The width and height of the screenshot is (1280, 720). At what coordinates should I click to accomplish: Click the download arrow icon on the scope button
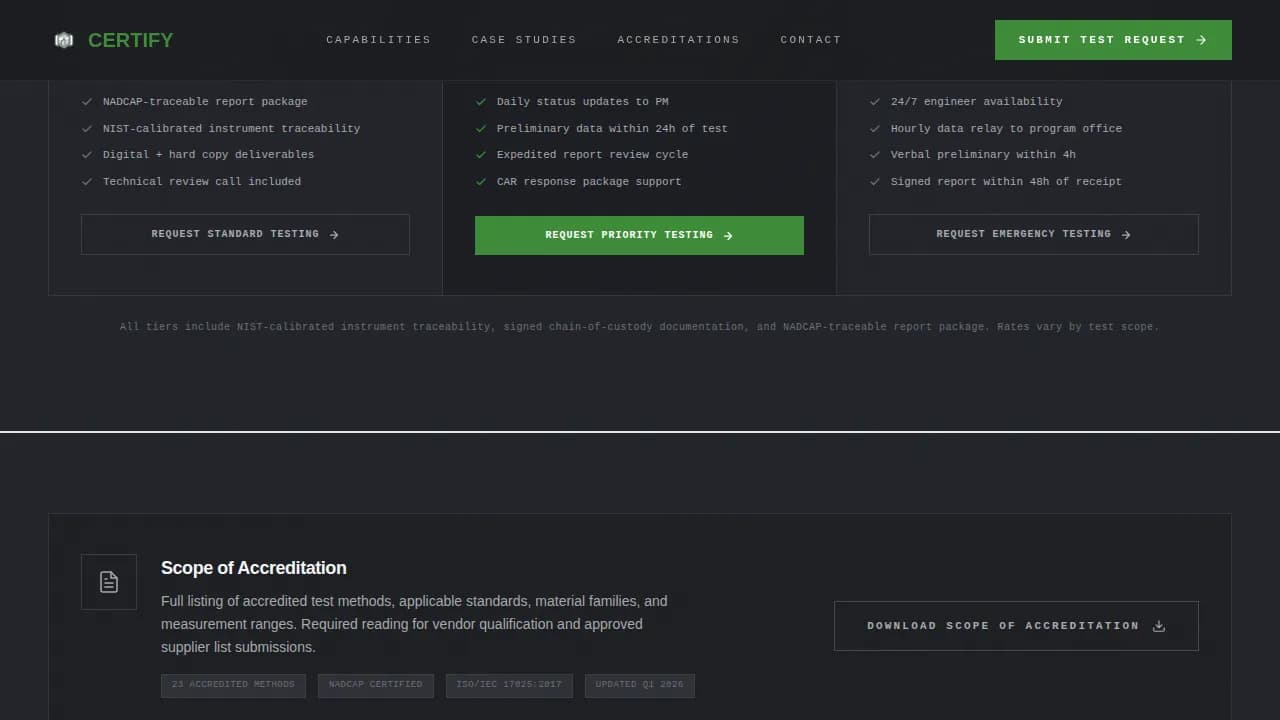click(1159, 625)
